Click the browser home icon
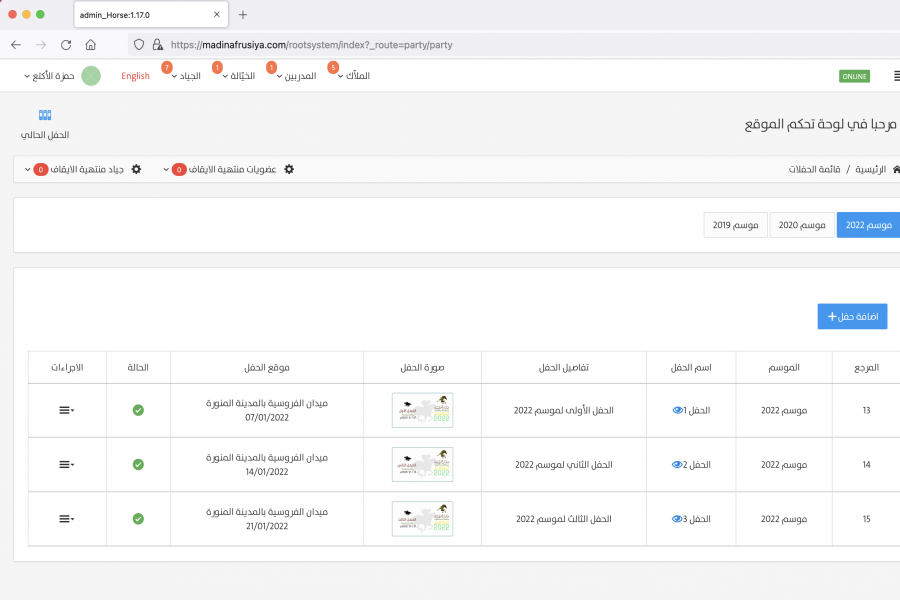The width and height of the screenshot is (900, 600). coord(91,45)
